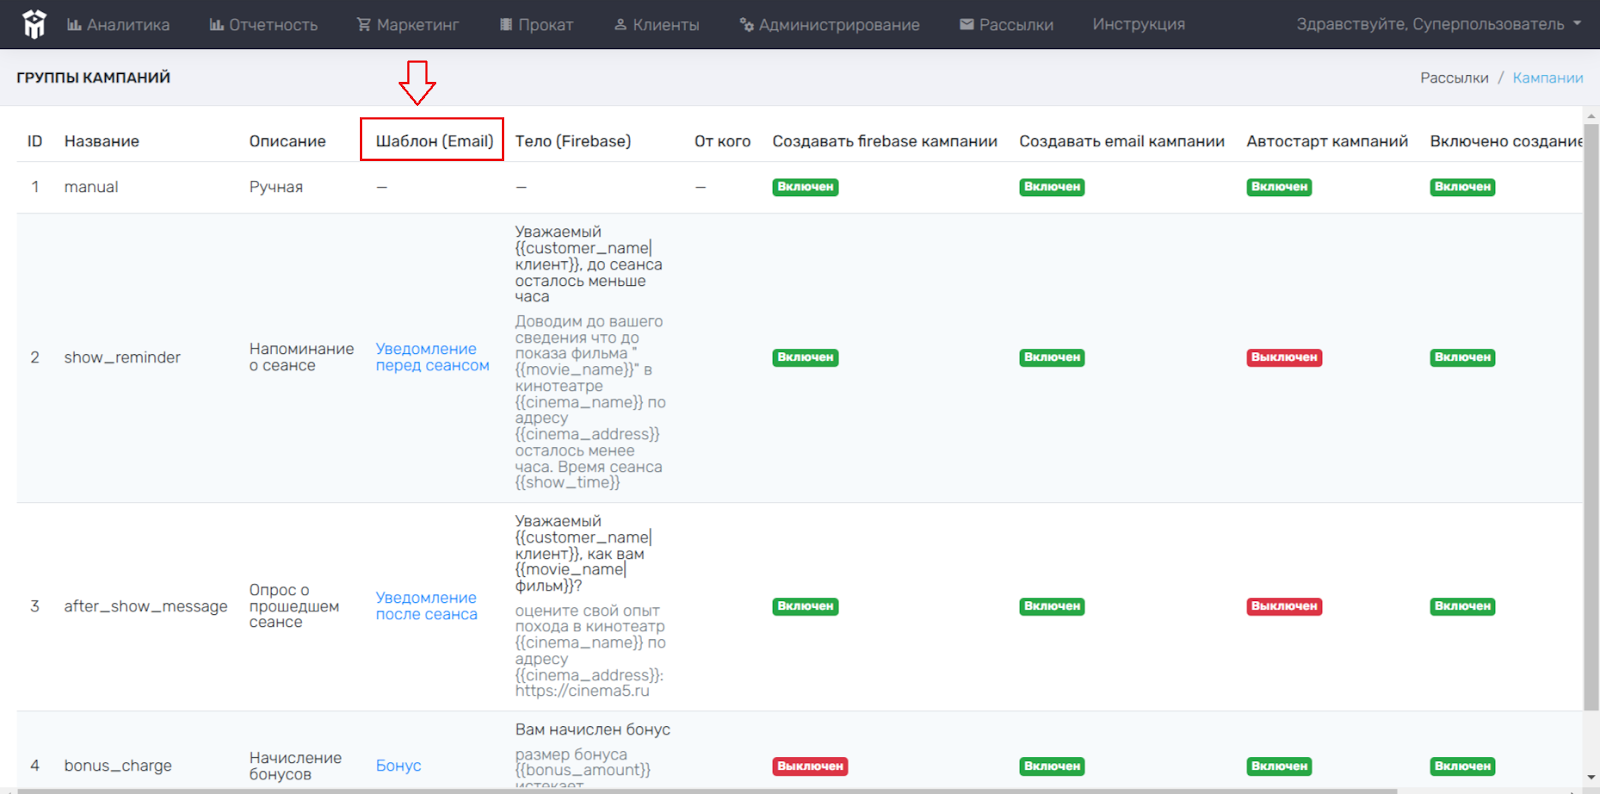Click the Администрирование gears icon
This screenshot has width=1600, height=794.
click(x=746, y=24)
